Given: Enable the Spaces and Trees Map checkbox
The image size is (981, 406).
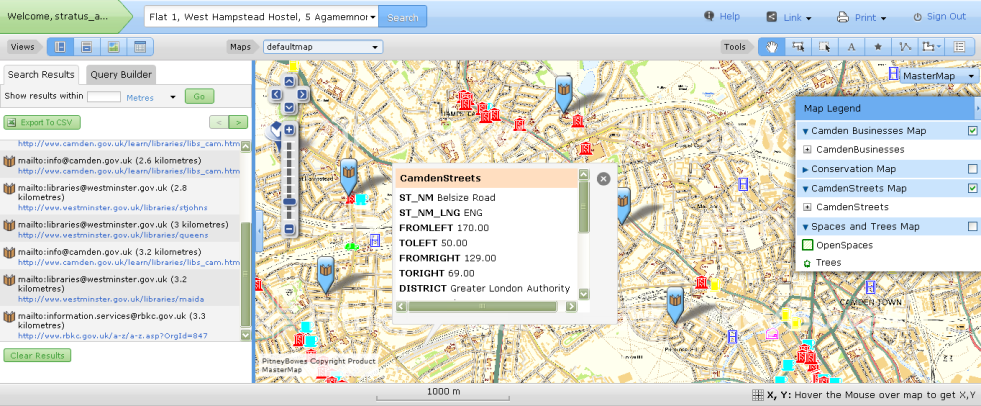Looking at the screenshot, I should click(972, 226).
